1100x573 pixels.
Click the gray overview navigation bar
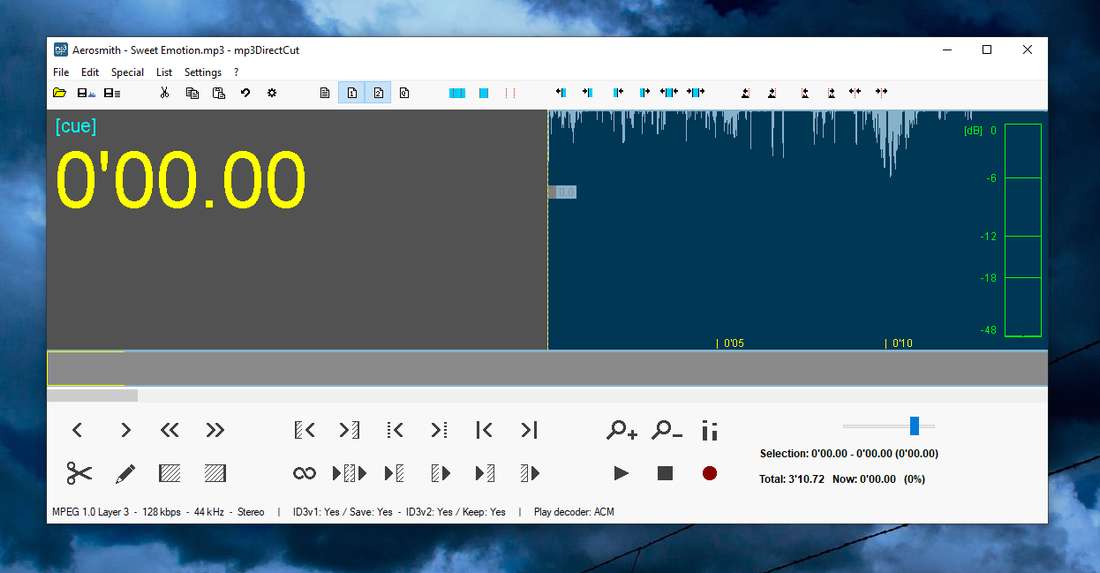tap(547, 368)
